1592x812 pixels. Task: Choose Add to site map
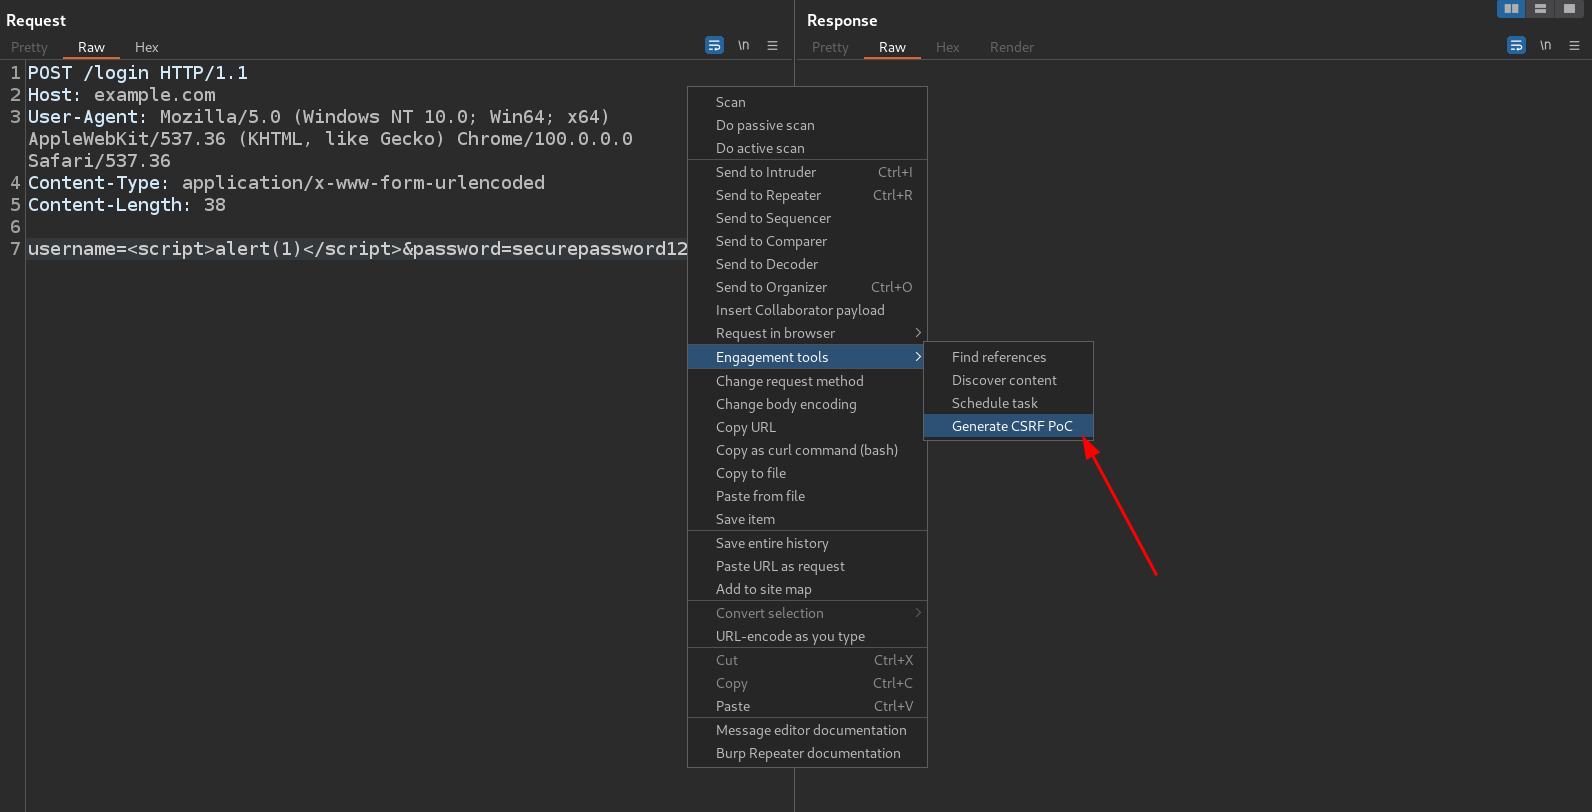pyautogui.click(x=807, y=589)
